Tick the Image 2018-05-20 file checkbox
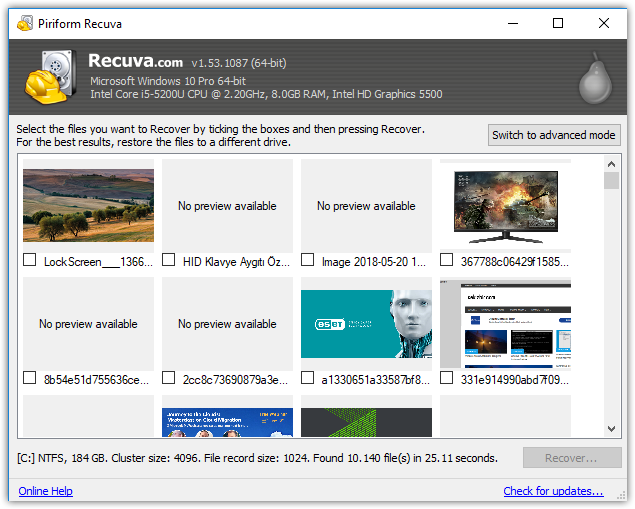This screenshot has width=635, height=509. point(307,260)
